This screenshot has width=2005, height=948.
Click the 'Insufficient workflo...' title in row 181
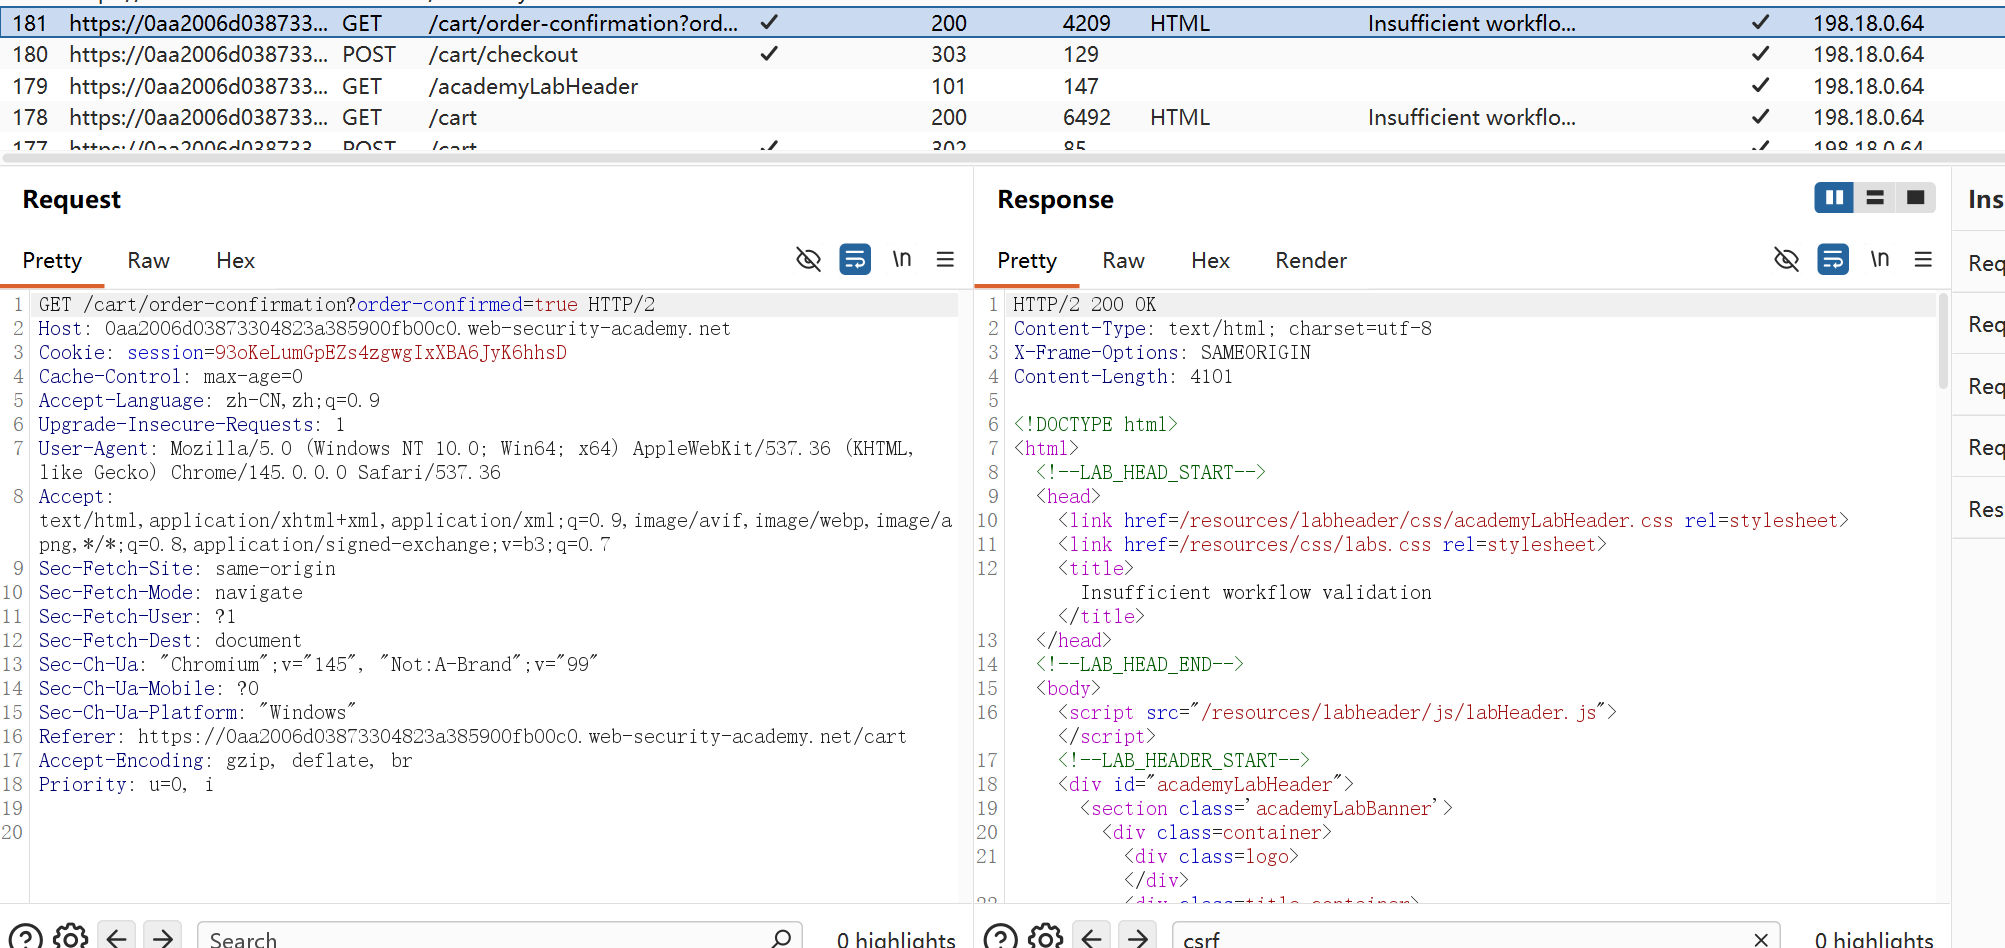point(1471,23)
